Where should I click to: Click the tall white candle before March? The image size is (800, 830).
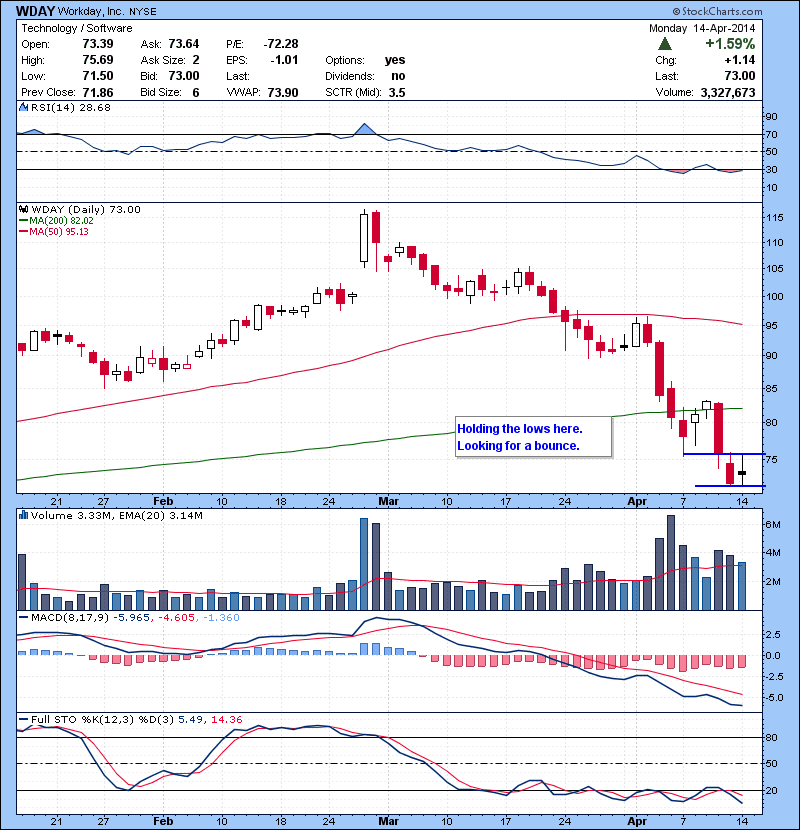pyautogui.click(x=364, y=237)
